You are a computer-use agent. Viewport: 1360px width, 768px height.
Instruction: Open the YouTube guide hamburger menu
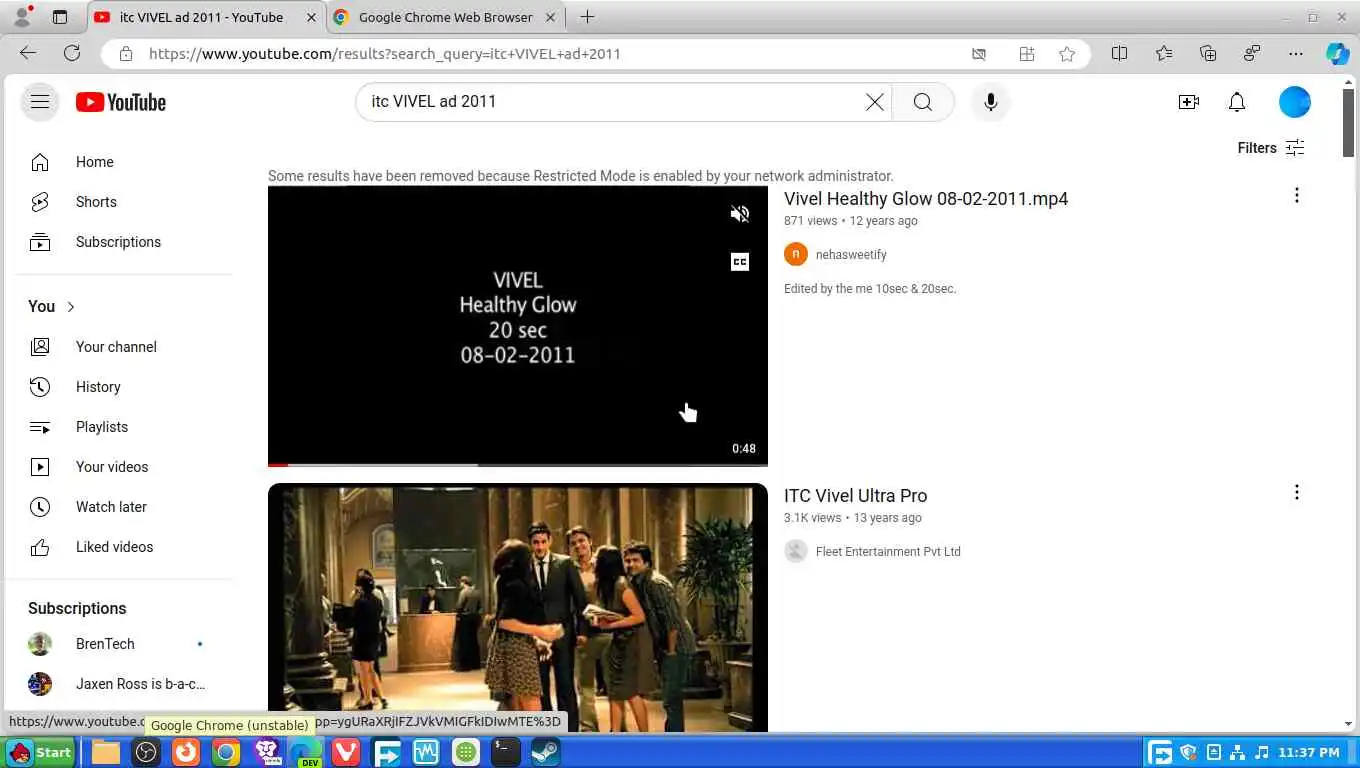click(40, 101)
